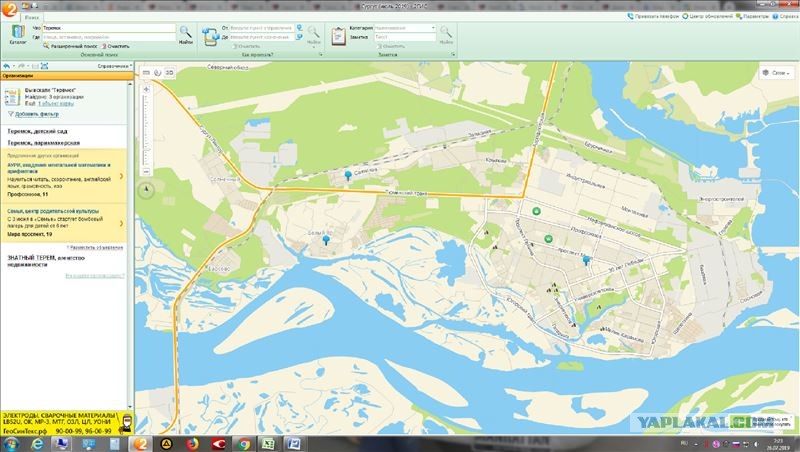800x452 pixels.
Task: Select the map radius measuring tool
Action: click(x=158, y=73)
